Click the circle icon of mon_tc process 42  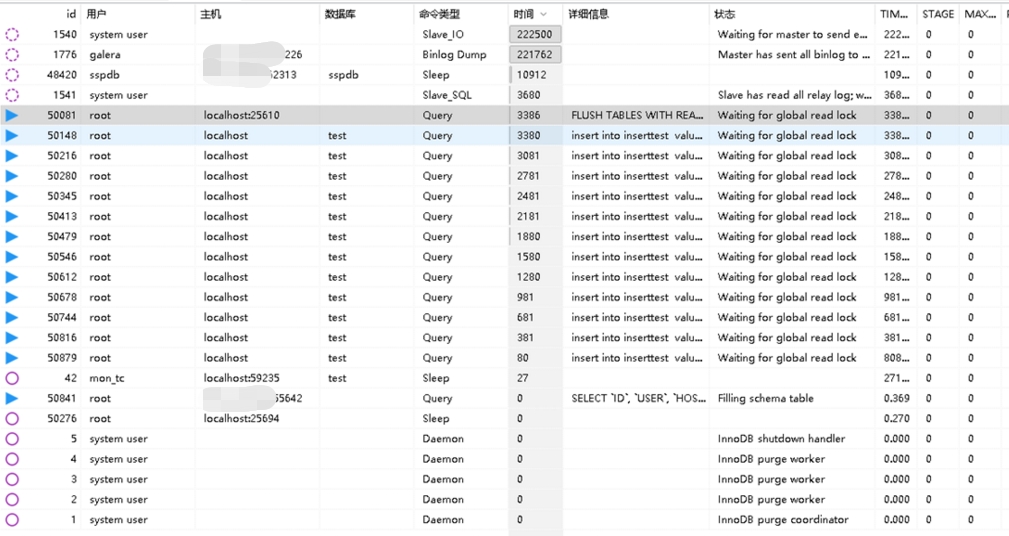coord(12,378)
